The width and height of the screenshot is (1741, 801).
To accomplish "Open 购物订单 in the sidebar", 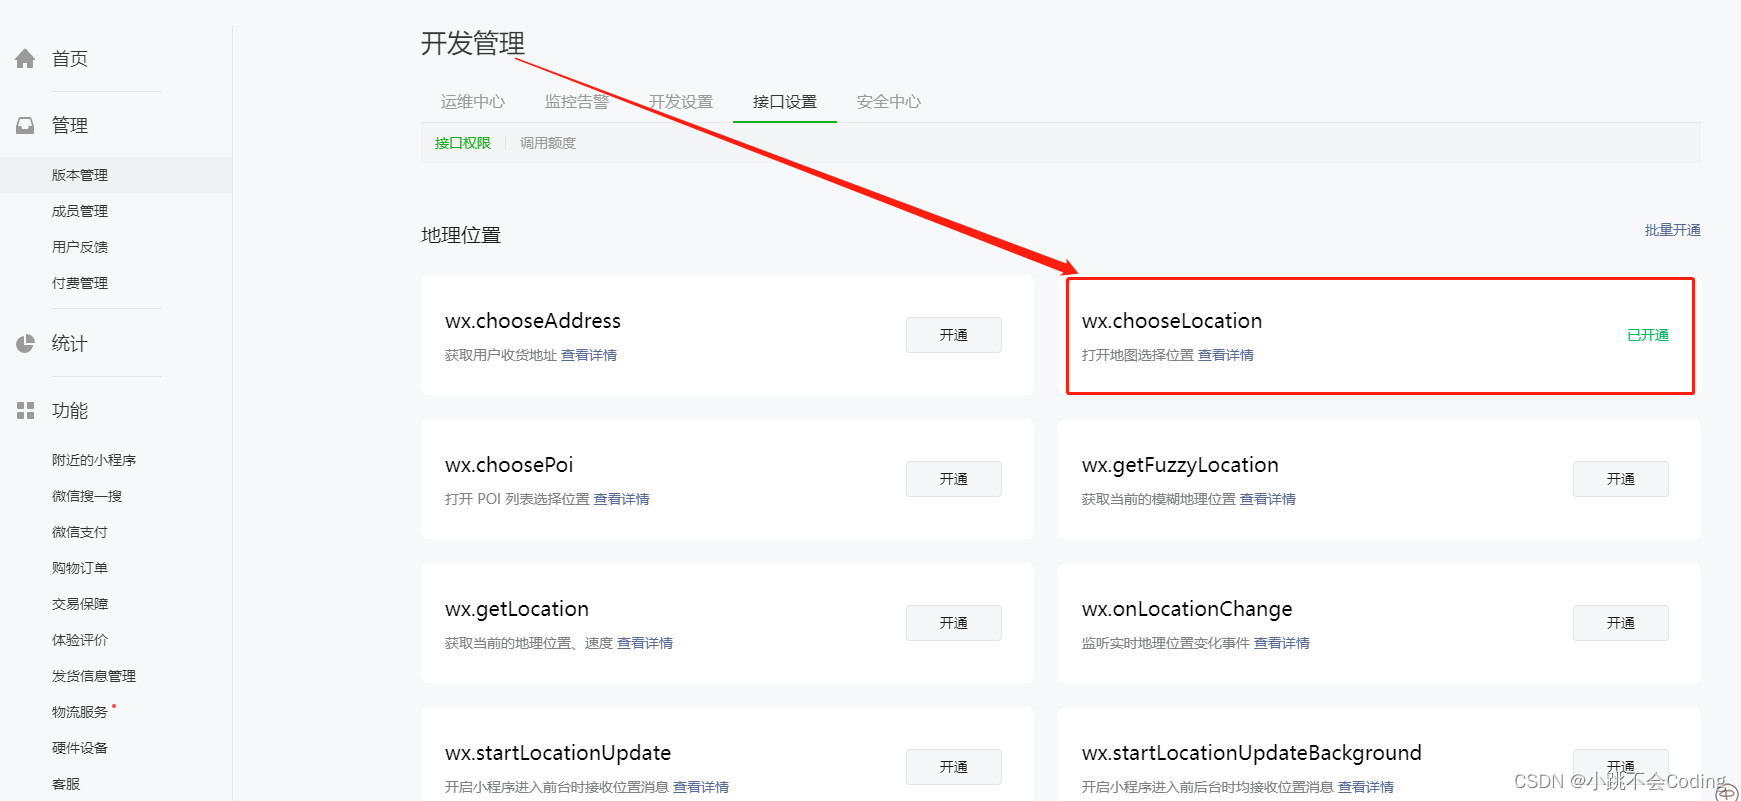I will (x=80, y=568).
